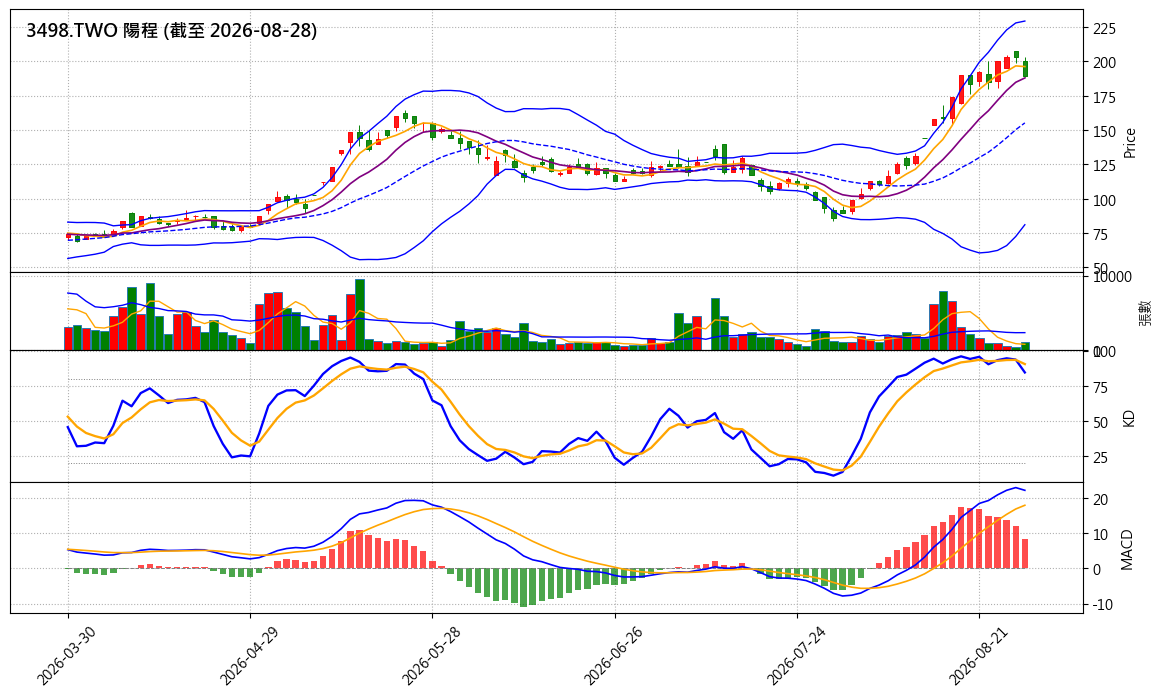This screenshot has width=1163, height=698.
Task: Click the "150" tick on the Price axis
Action: tap(1104, 132)
